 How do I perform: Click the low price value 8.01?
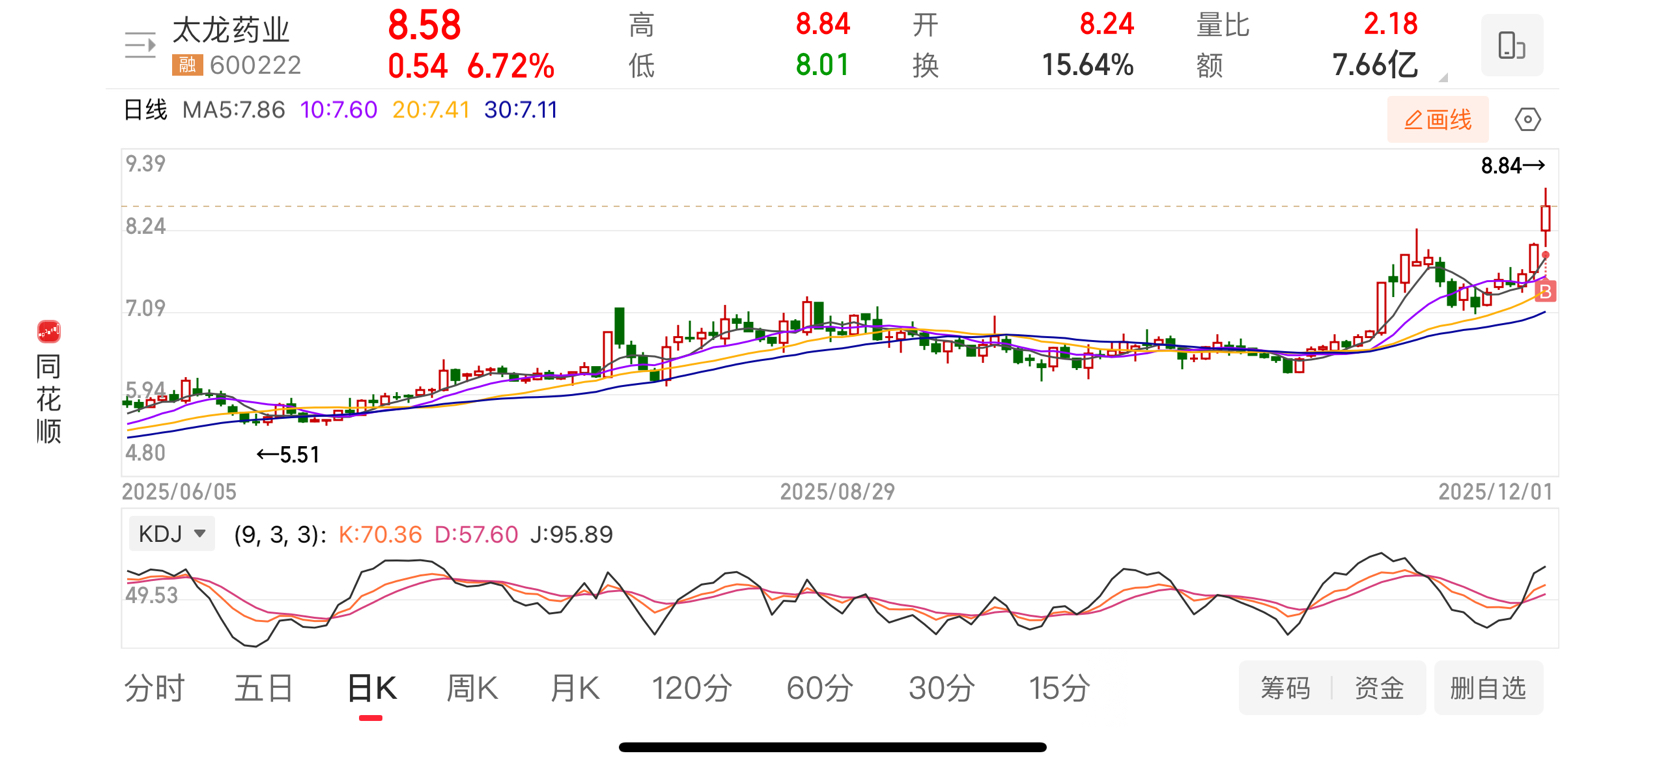822,65
